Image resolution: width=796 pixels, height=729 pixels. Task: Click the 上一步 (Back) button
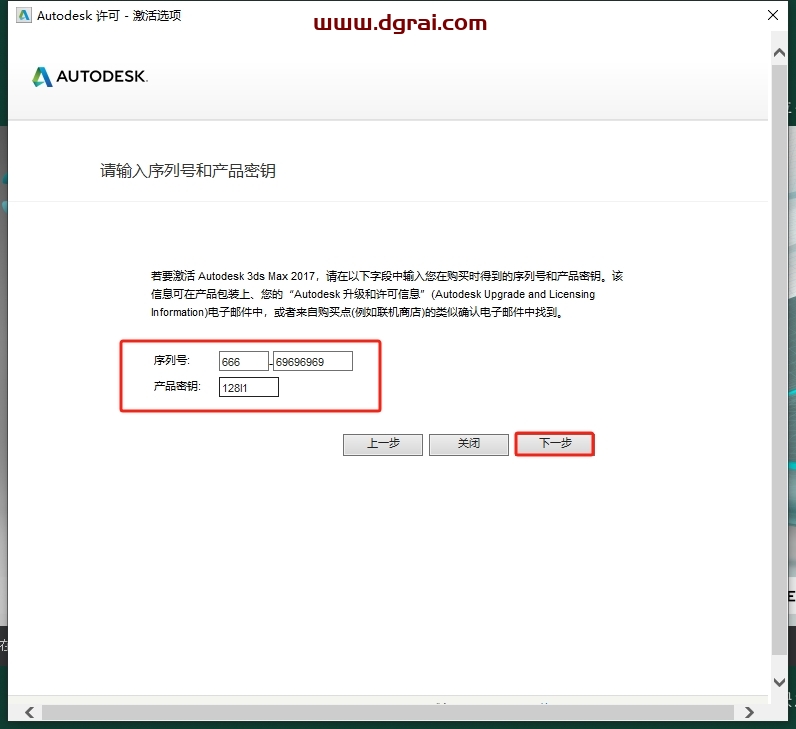[383, 444]
